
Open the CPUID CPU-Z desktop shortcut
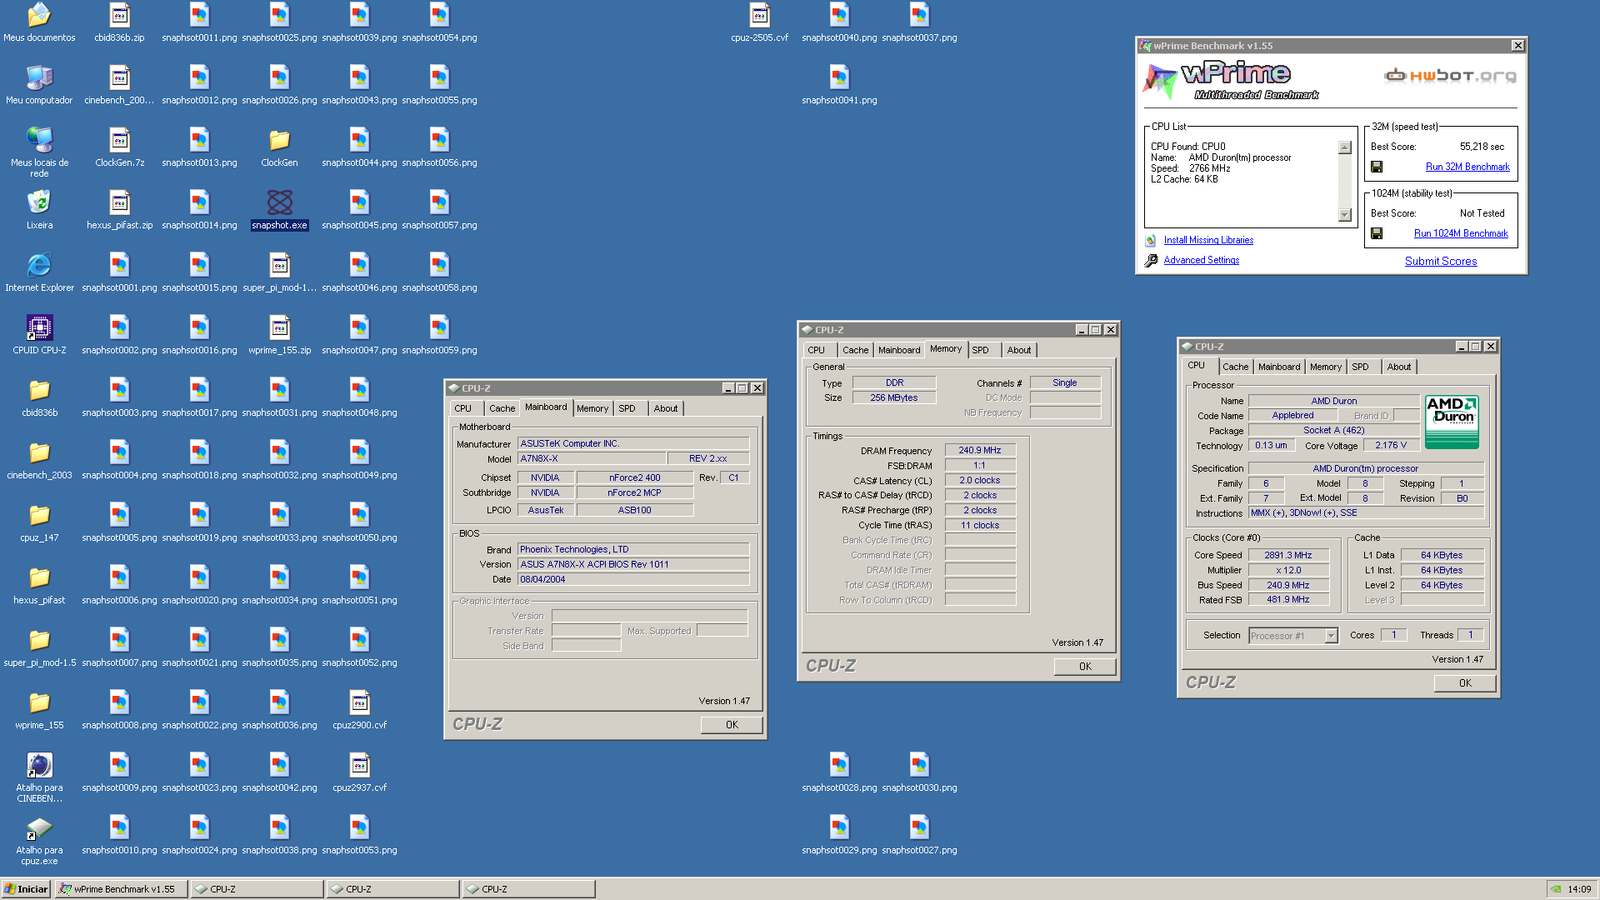[x=39, y=328]
